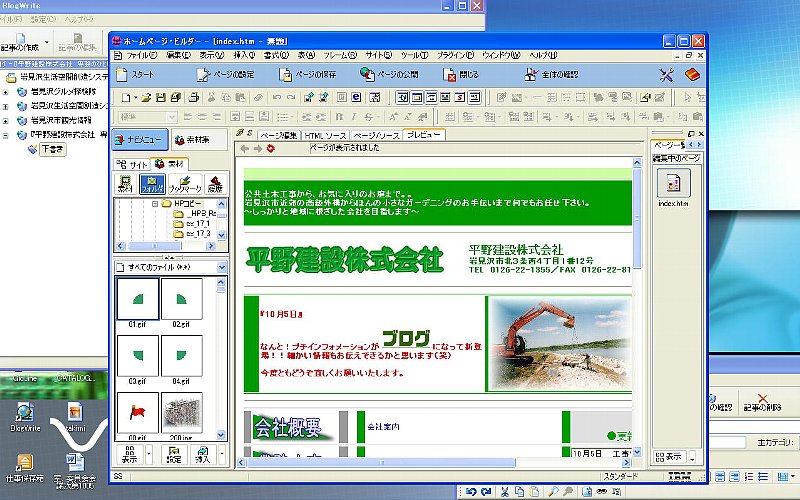
Task: Open ページの設定 page settings
Action: [225, 74]
